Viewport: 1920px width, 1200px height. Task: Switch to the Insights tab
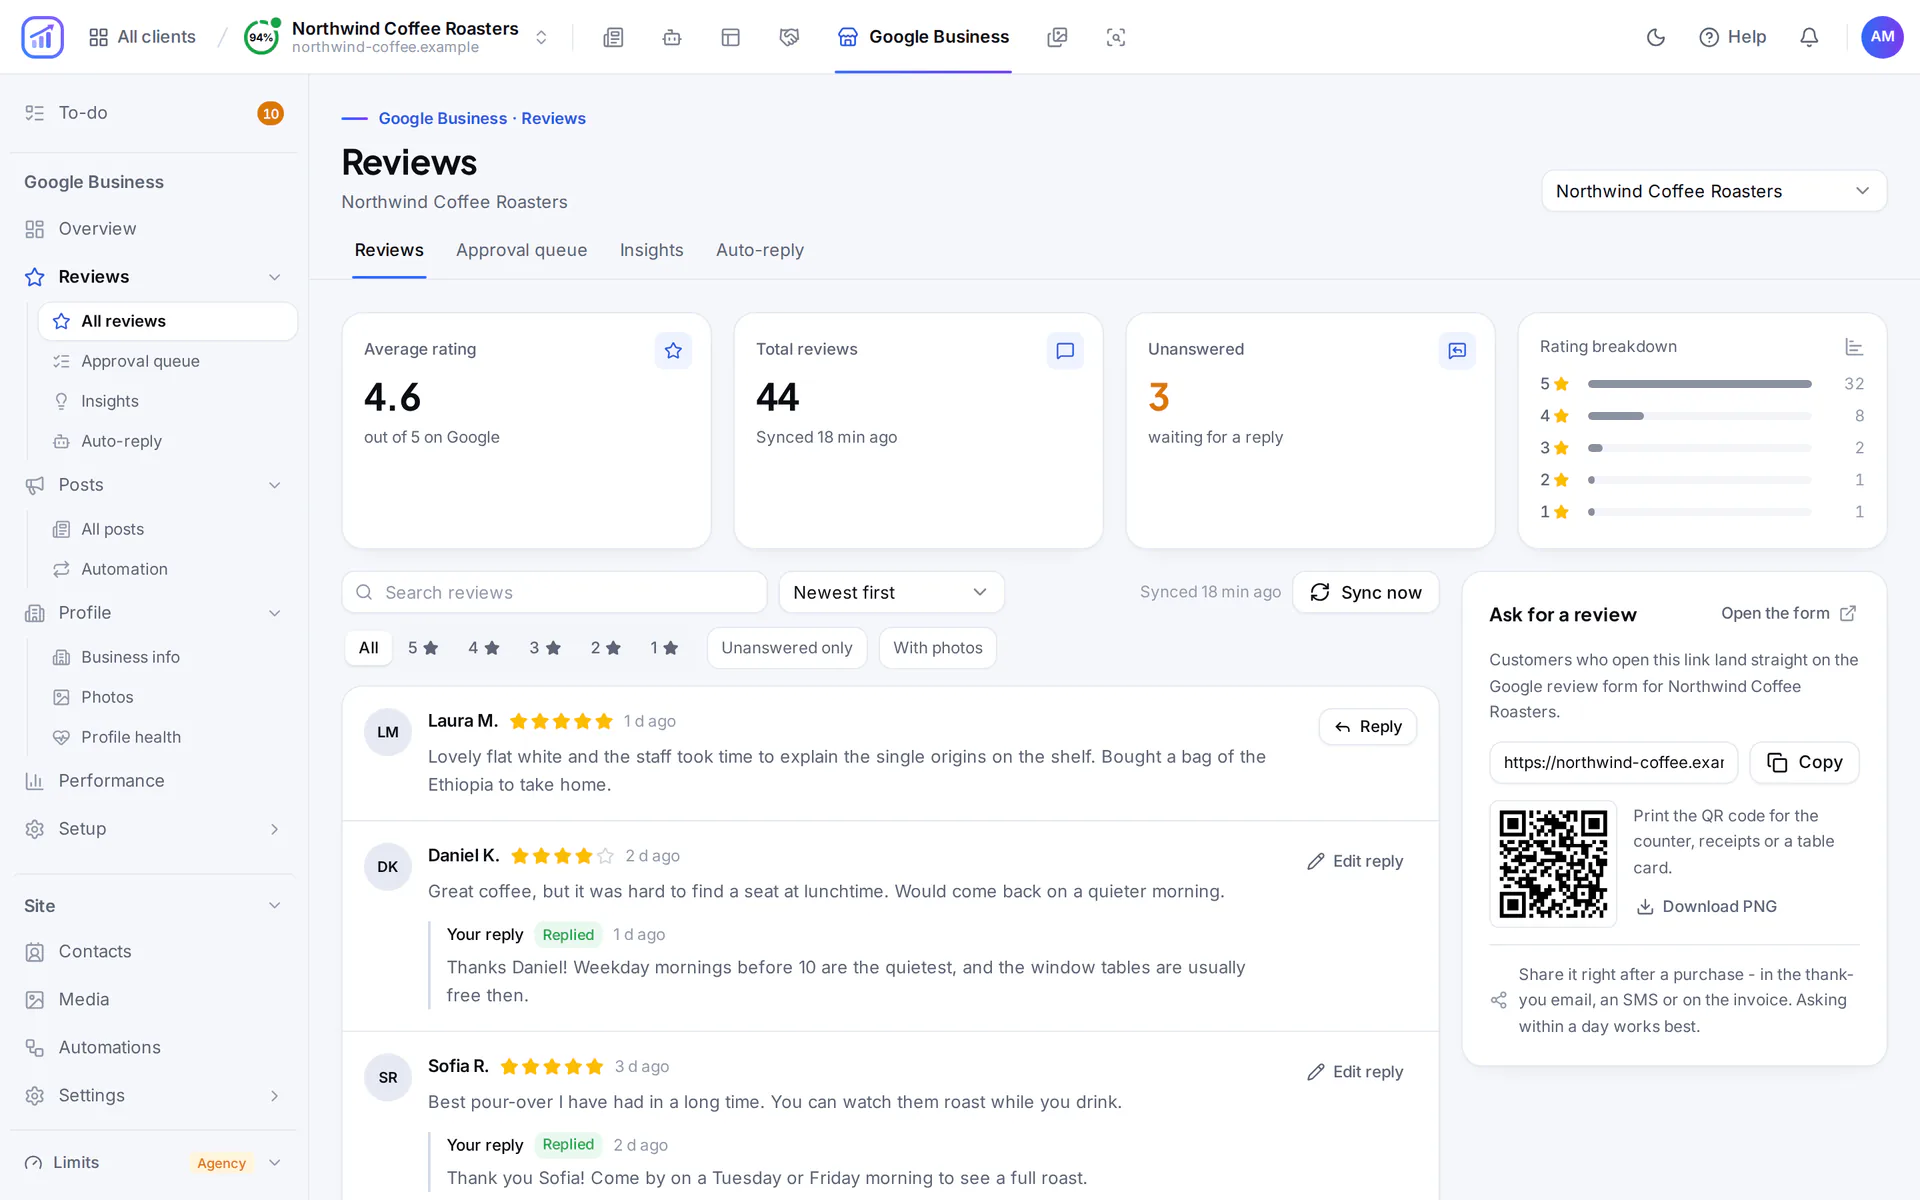(651, 250)
